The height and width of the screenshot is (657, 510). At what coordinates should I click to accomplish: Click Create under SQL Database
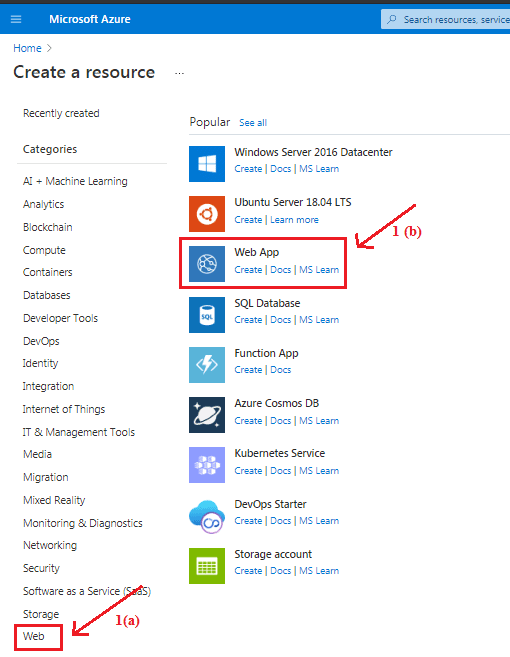[248, 320]
